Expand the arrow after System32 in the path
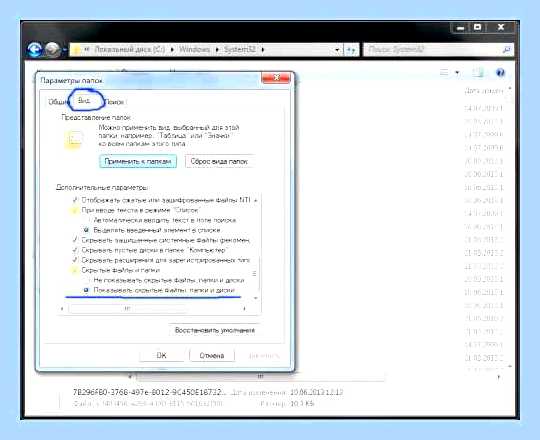 pyautogui.click(x=262, y=50)
